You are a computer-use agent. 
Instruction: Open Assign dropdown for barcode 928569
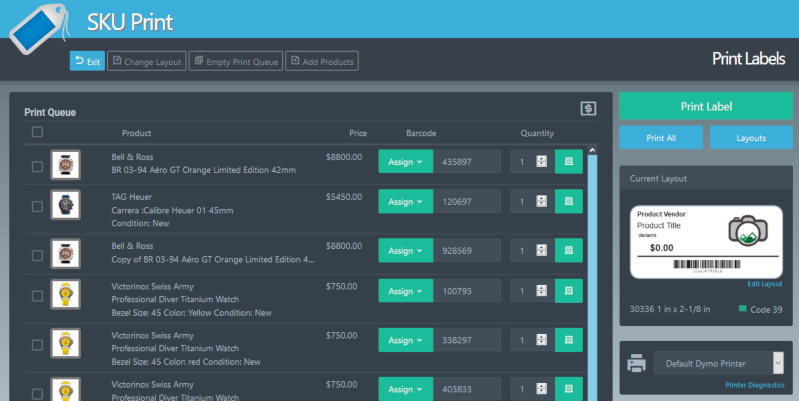point(406,250)
